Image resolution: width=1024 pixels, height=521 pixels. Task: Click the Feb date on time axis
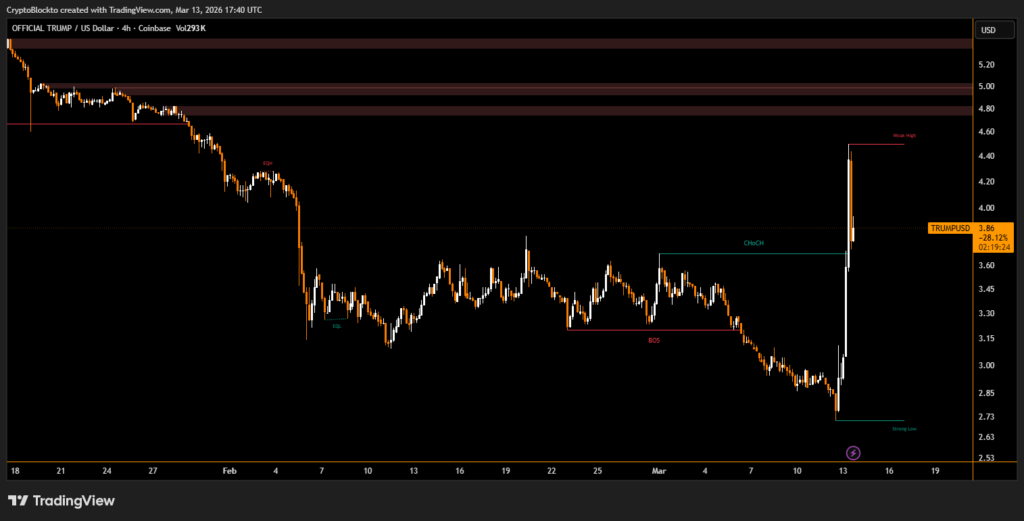(229, 469)
